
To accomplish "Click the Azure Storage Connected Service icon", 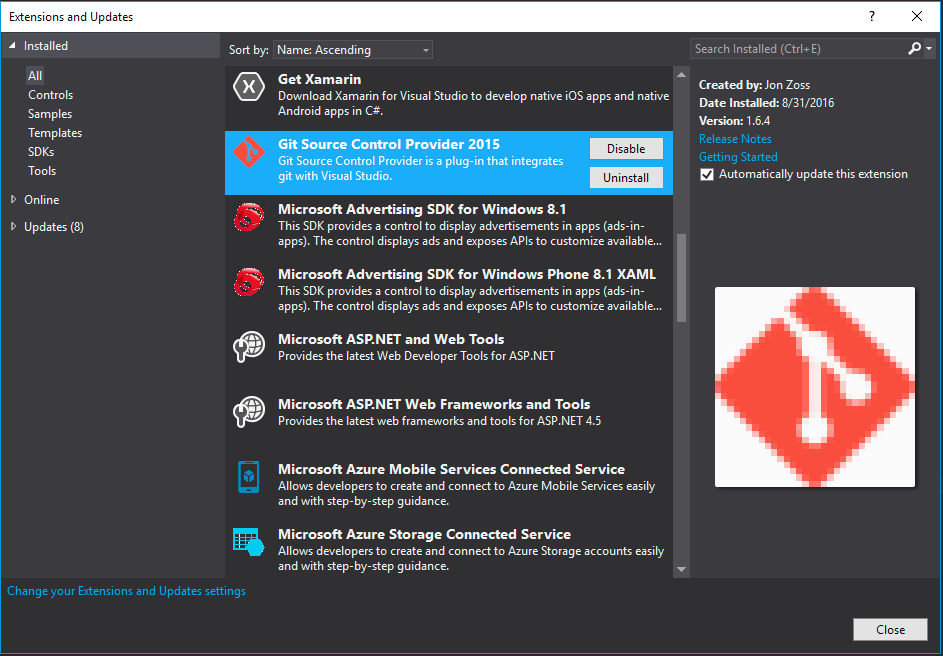I will (248, 542).
